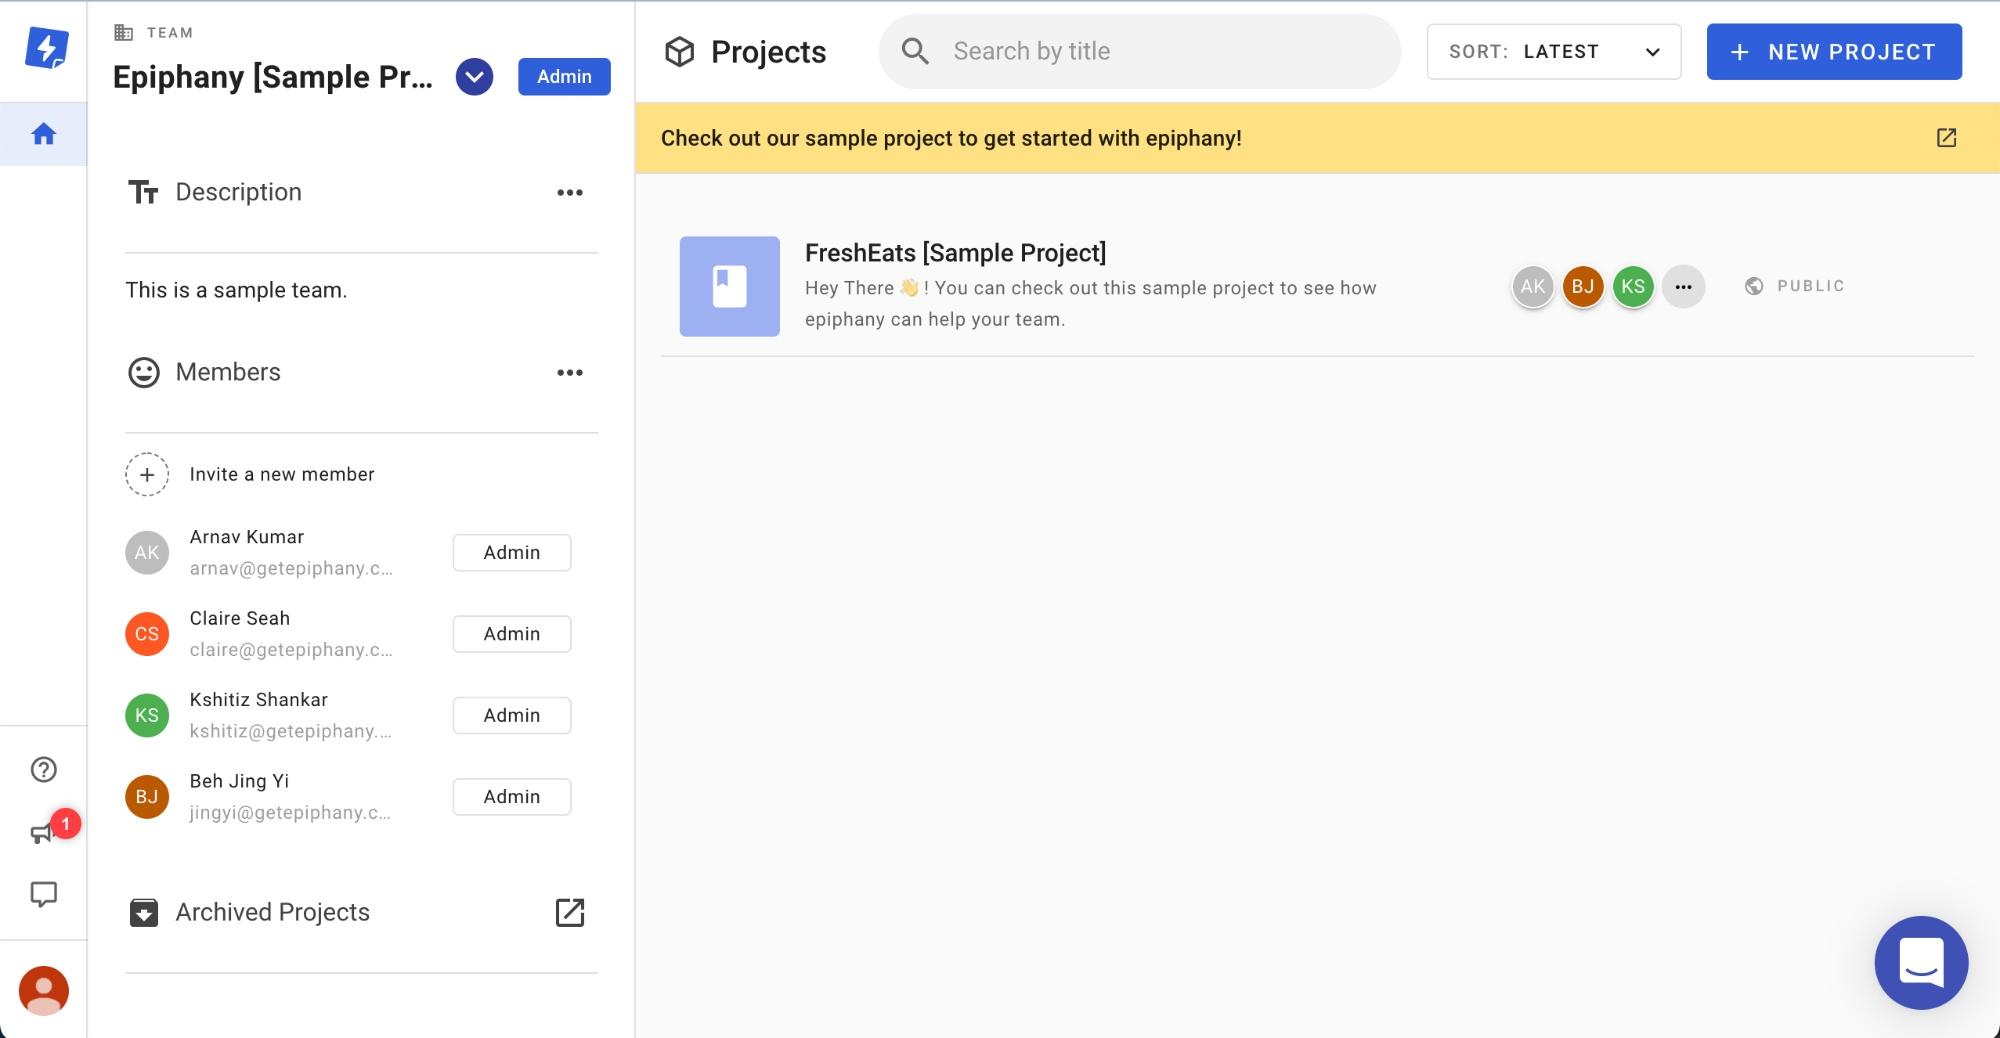Image resolution: width=2000 pixels, height=1038 pixels.
Task: Change Arnav Kumar's Admin role
Action: tap(512, 552)
